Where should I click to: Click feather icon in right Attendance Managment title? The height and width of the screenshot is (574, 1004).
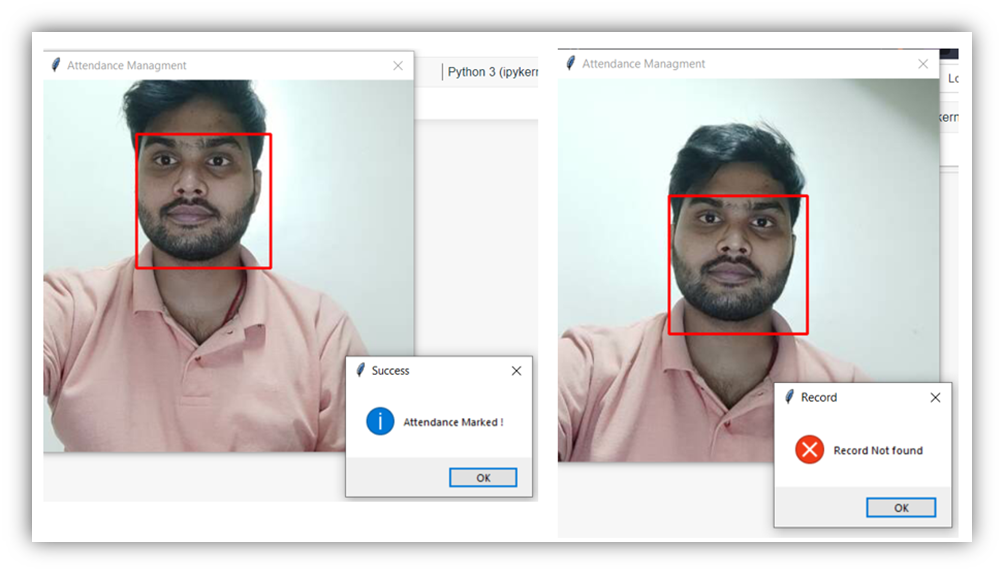(x=571, y=63)
